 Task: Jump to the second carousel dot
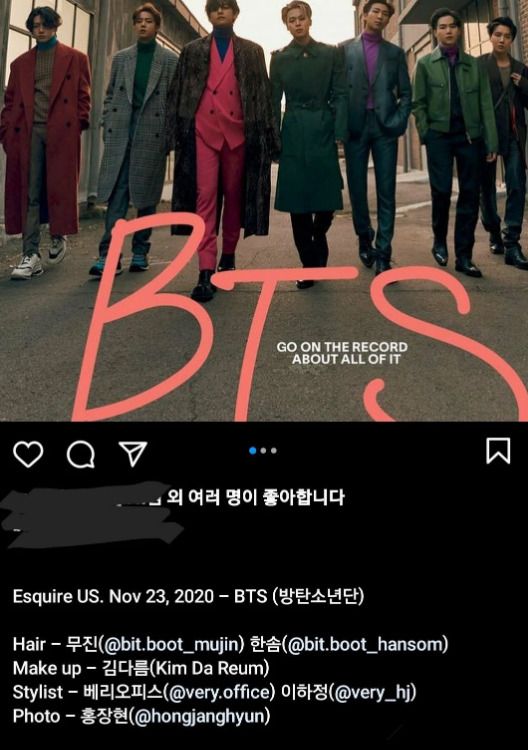263,451
